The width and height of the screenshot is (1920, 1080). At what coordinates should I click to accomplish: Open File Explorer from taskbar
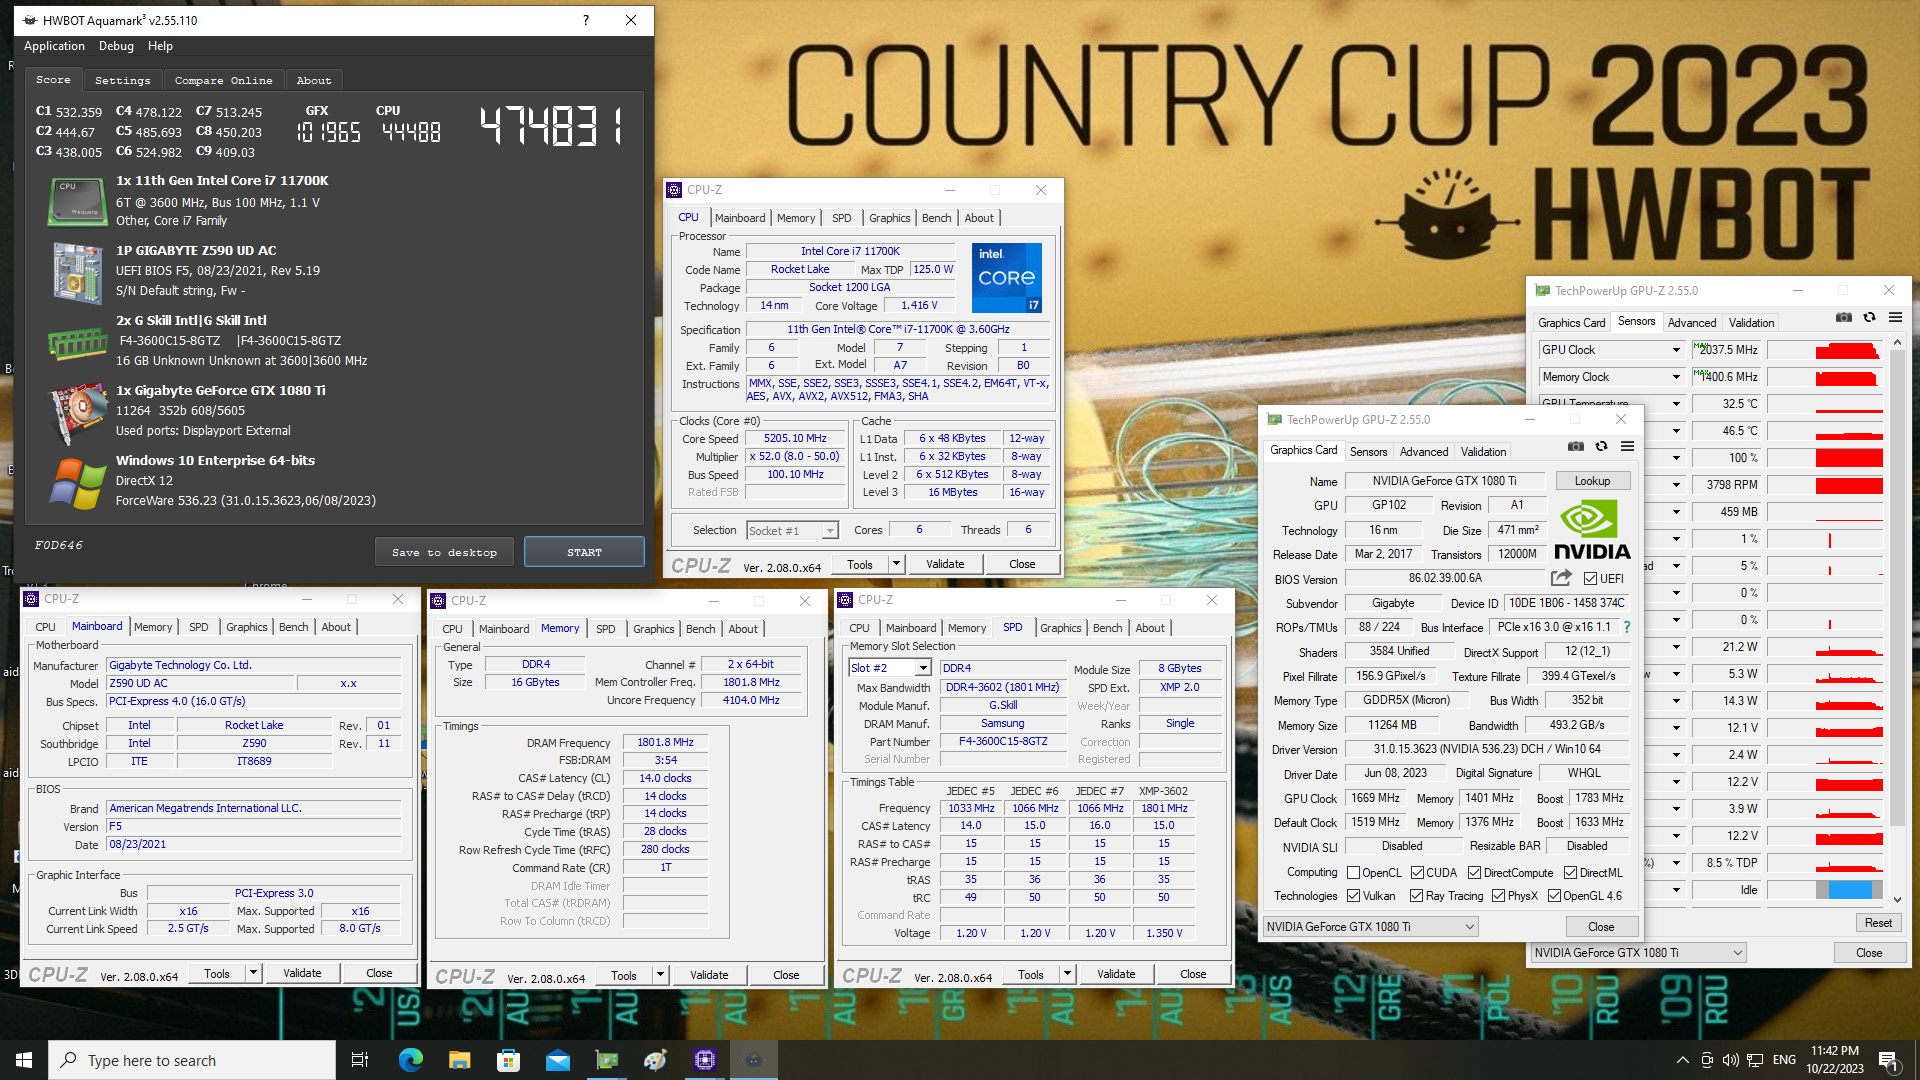pos(459,1060)
